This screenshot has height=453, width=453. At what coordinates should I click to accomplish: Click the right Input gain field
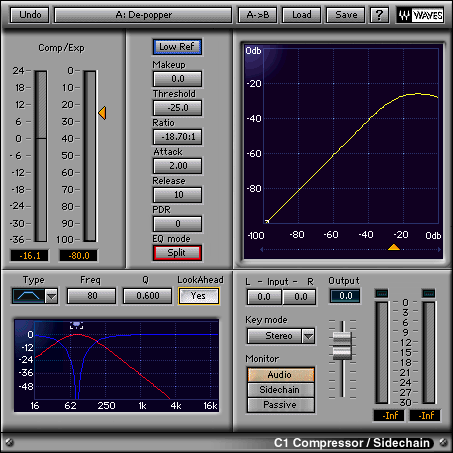click(300, 297)
